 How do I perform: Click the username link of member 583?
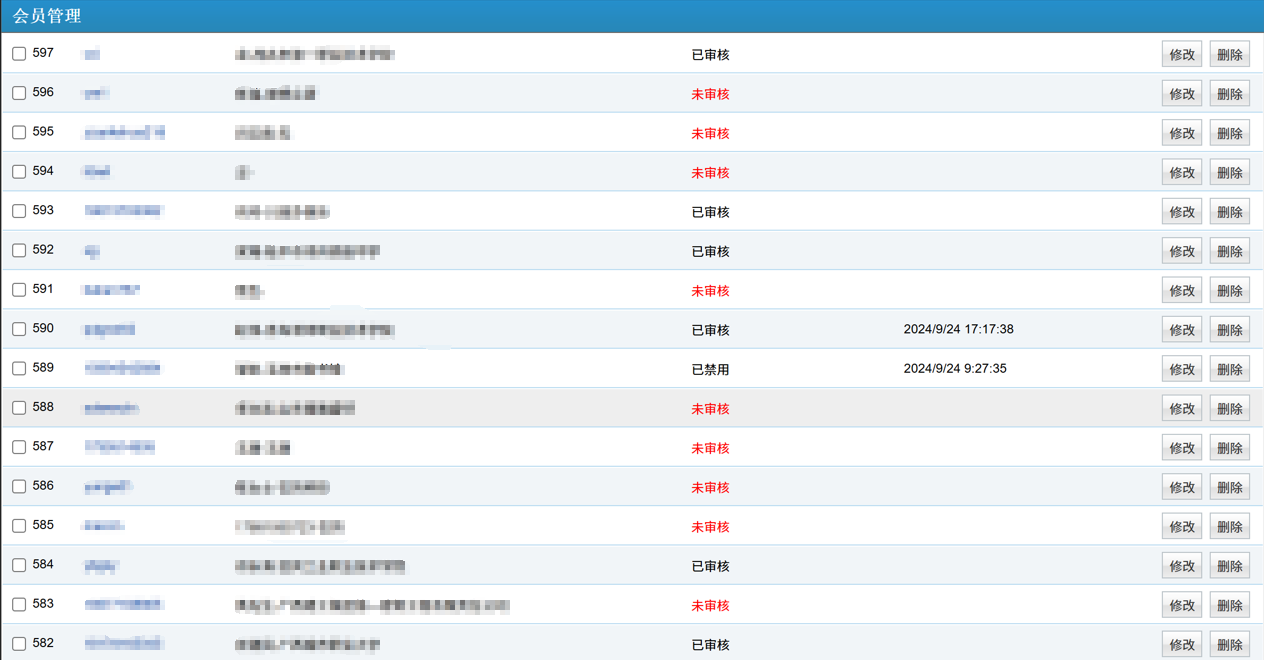(124, 605)
